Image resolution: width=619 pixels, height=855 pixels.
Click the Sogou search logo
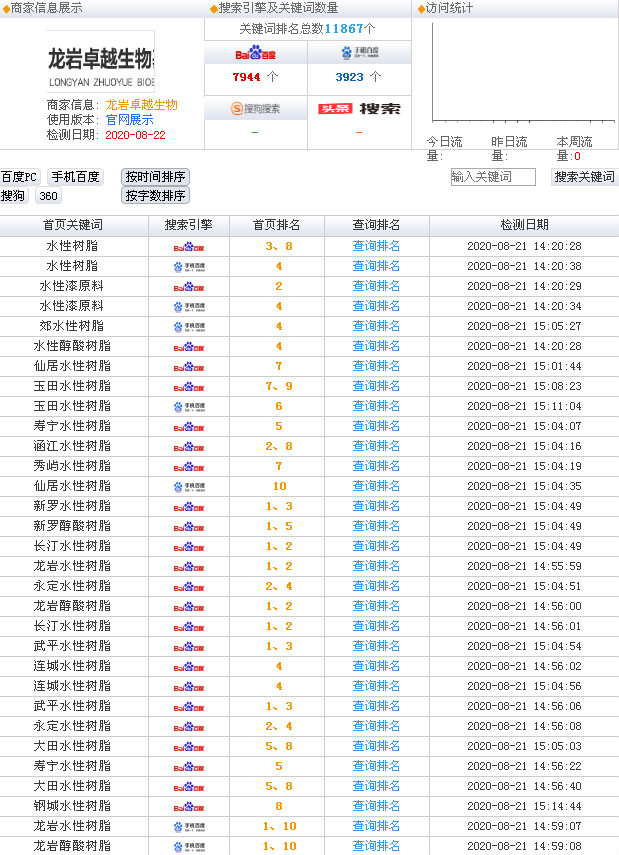coord(255,109)
